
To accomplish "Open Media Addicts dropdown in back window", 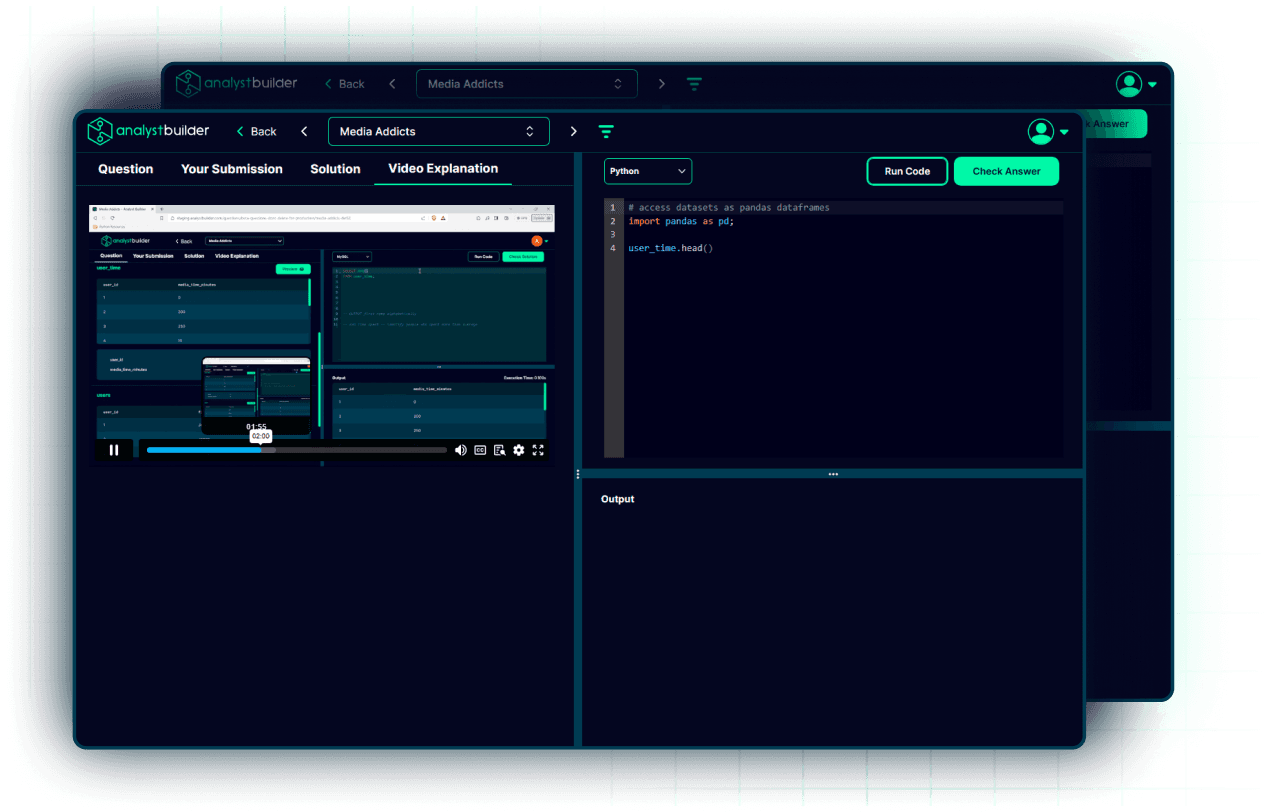I will (526, 84).
